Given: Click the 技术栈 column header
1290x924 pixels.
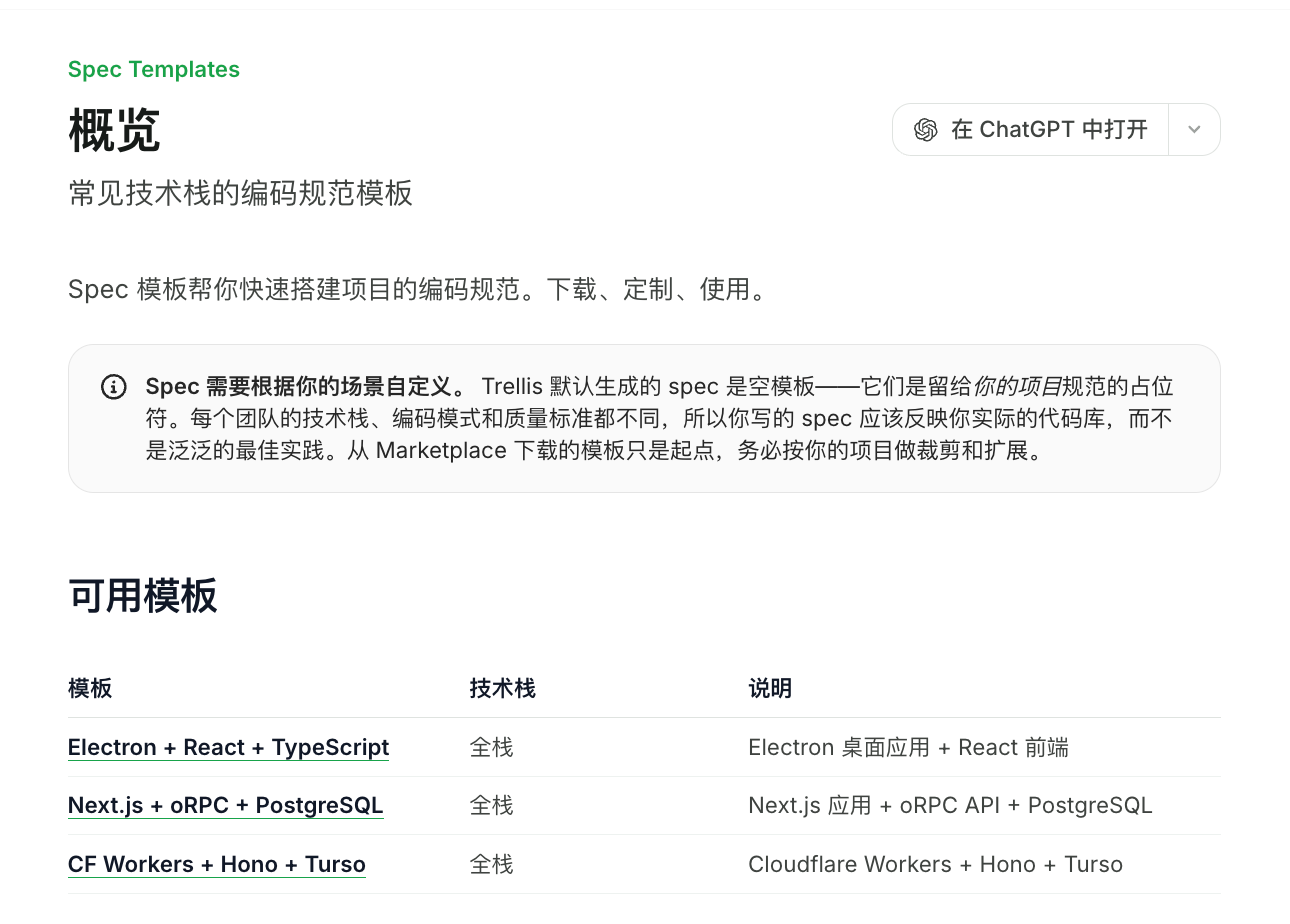Looking at the screenshot, I should point(503,688).
